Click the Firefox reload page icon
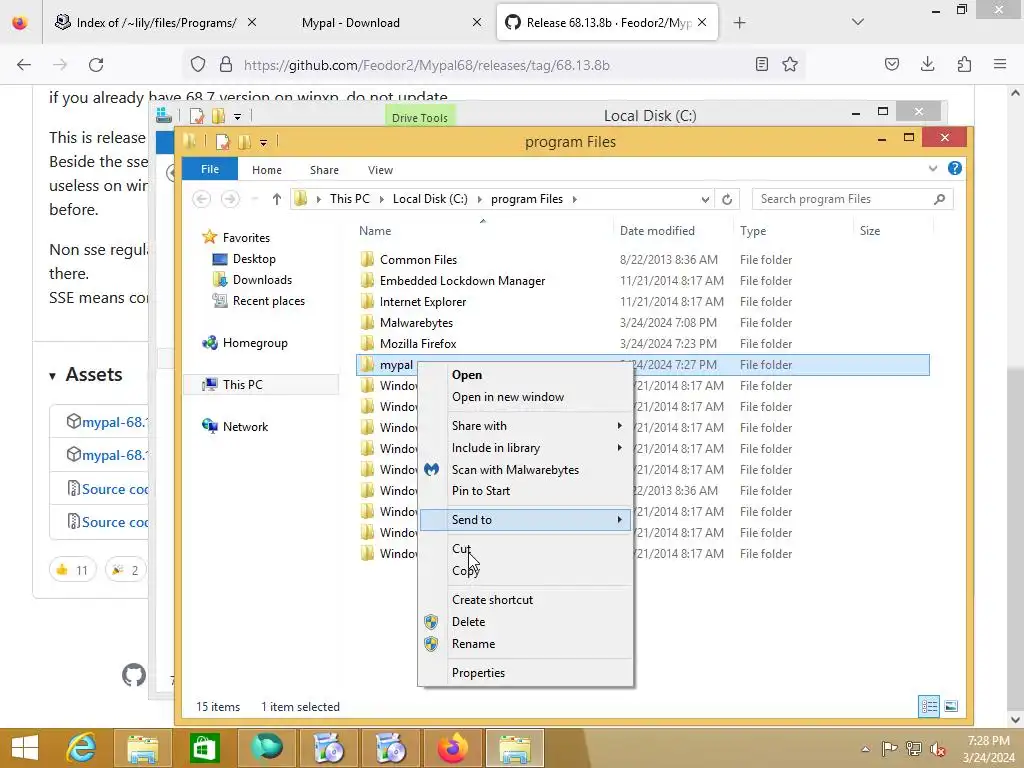1024x768 pixels. pos(96,65)
